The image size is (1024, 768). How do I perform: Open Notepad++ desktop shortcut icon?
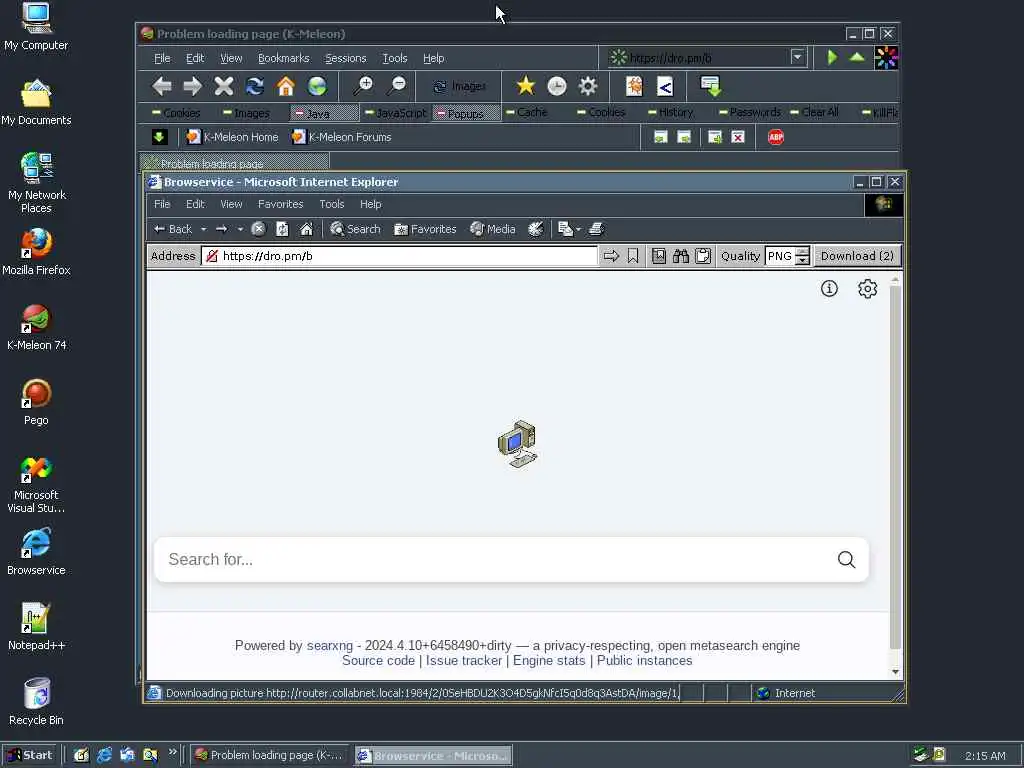coord(36,627)
